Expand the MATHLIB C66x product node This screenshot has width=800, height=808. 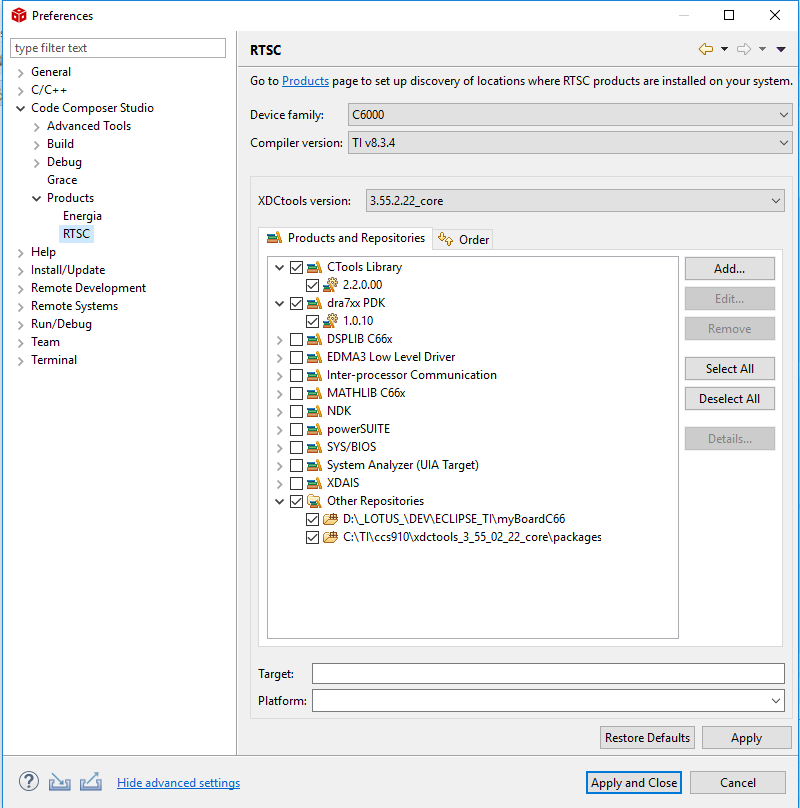[279, 394]
